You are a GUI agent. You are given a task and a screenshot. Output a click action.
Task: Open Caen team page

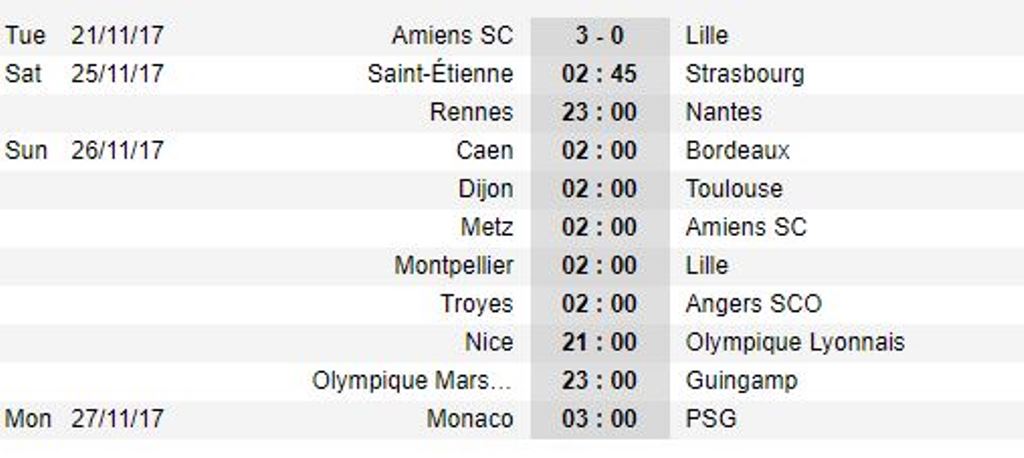pos(485,150)
